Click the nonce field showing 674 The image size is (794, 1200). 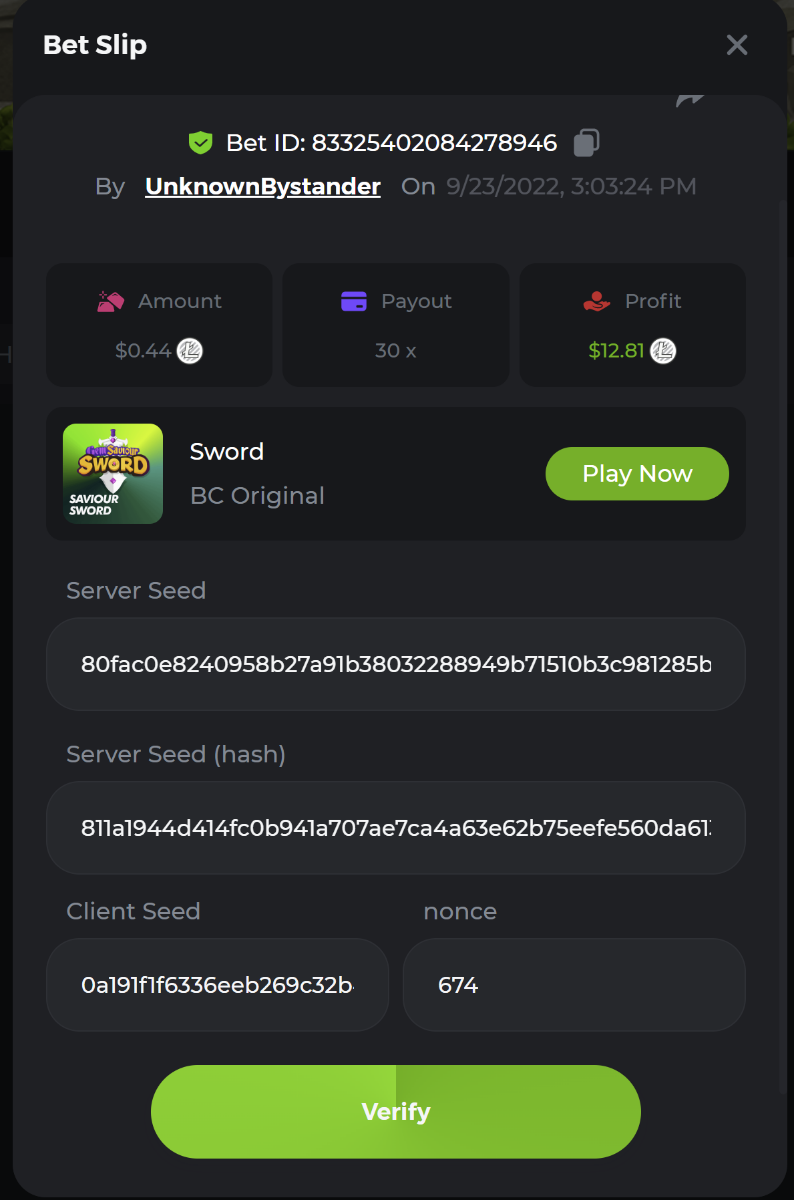coord(574,985)
